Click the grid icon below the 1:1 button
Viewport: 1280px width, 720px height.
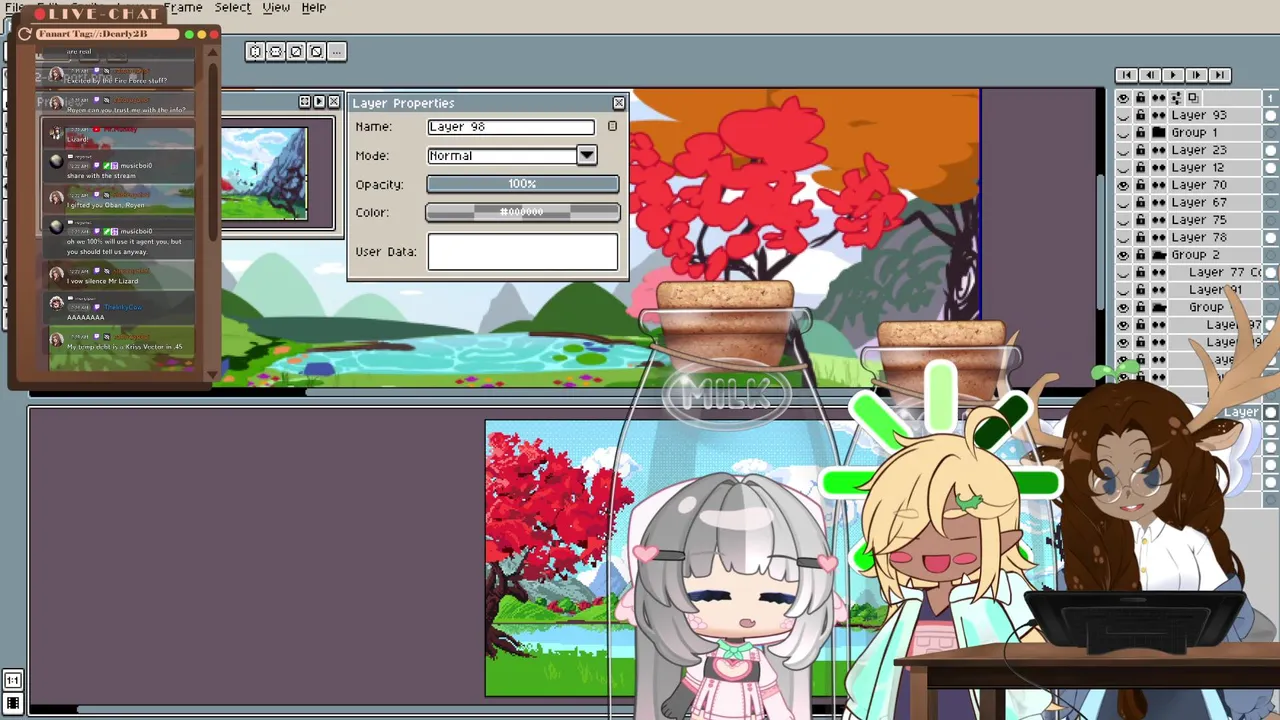point(13,704)
